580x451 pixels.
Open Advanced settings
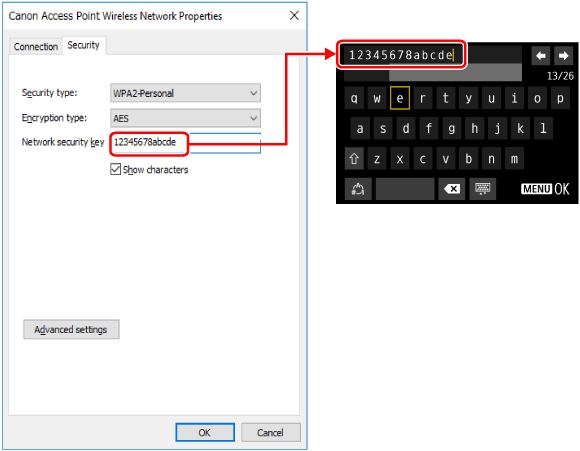(71, 329)
